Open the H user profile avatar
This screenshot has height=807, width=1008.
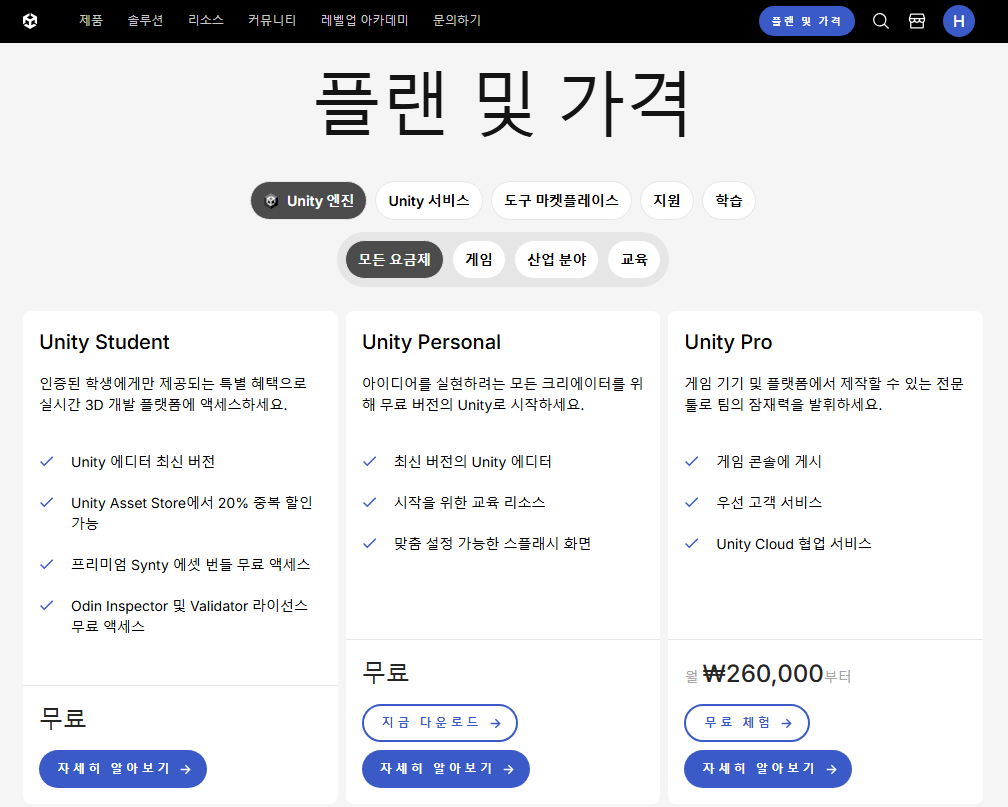coord(958,21)
